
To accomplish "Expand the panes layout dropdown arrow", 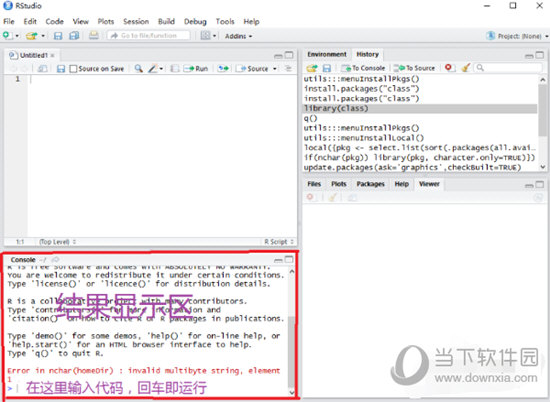I will [x=214, y=36].
